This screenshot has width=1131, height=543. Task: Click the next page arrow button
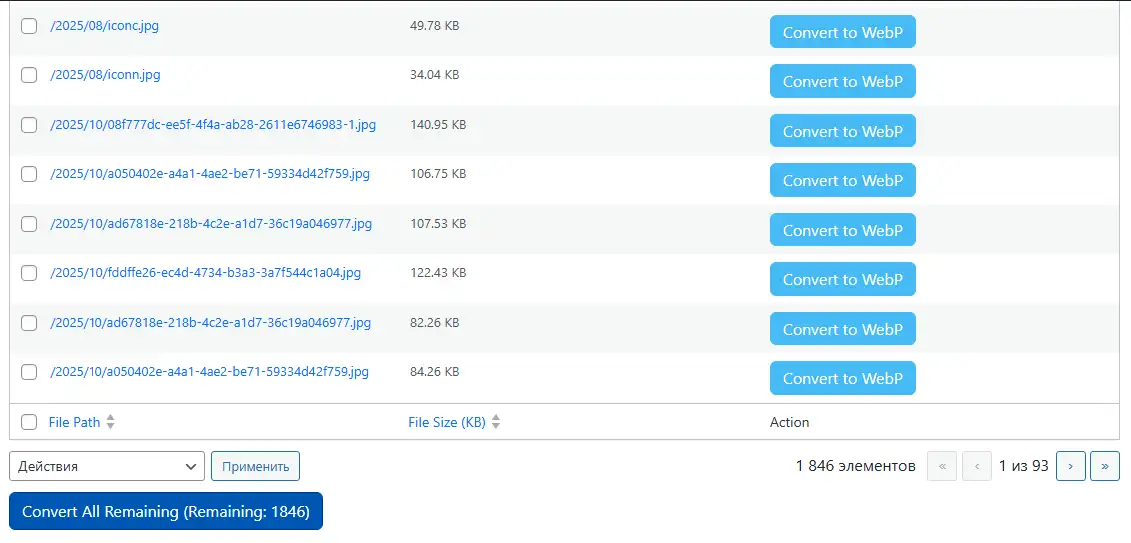pos(1071,466)
